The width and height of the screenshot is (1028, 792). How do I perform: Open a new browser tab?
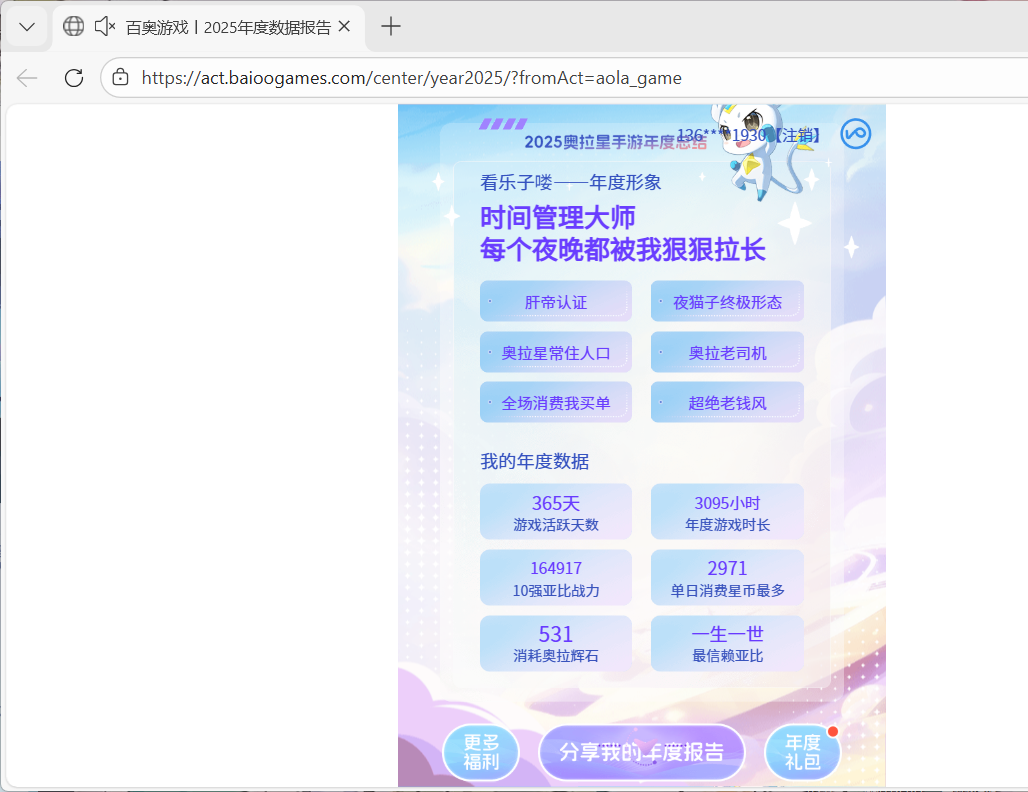pyautogui.click(x=391, y=27)
